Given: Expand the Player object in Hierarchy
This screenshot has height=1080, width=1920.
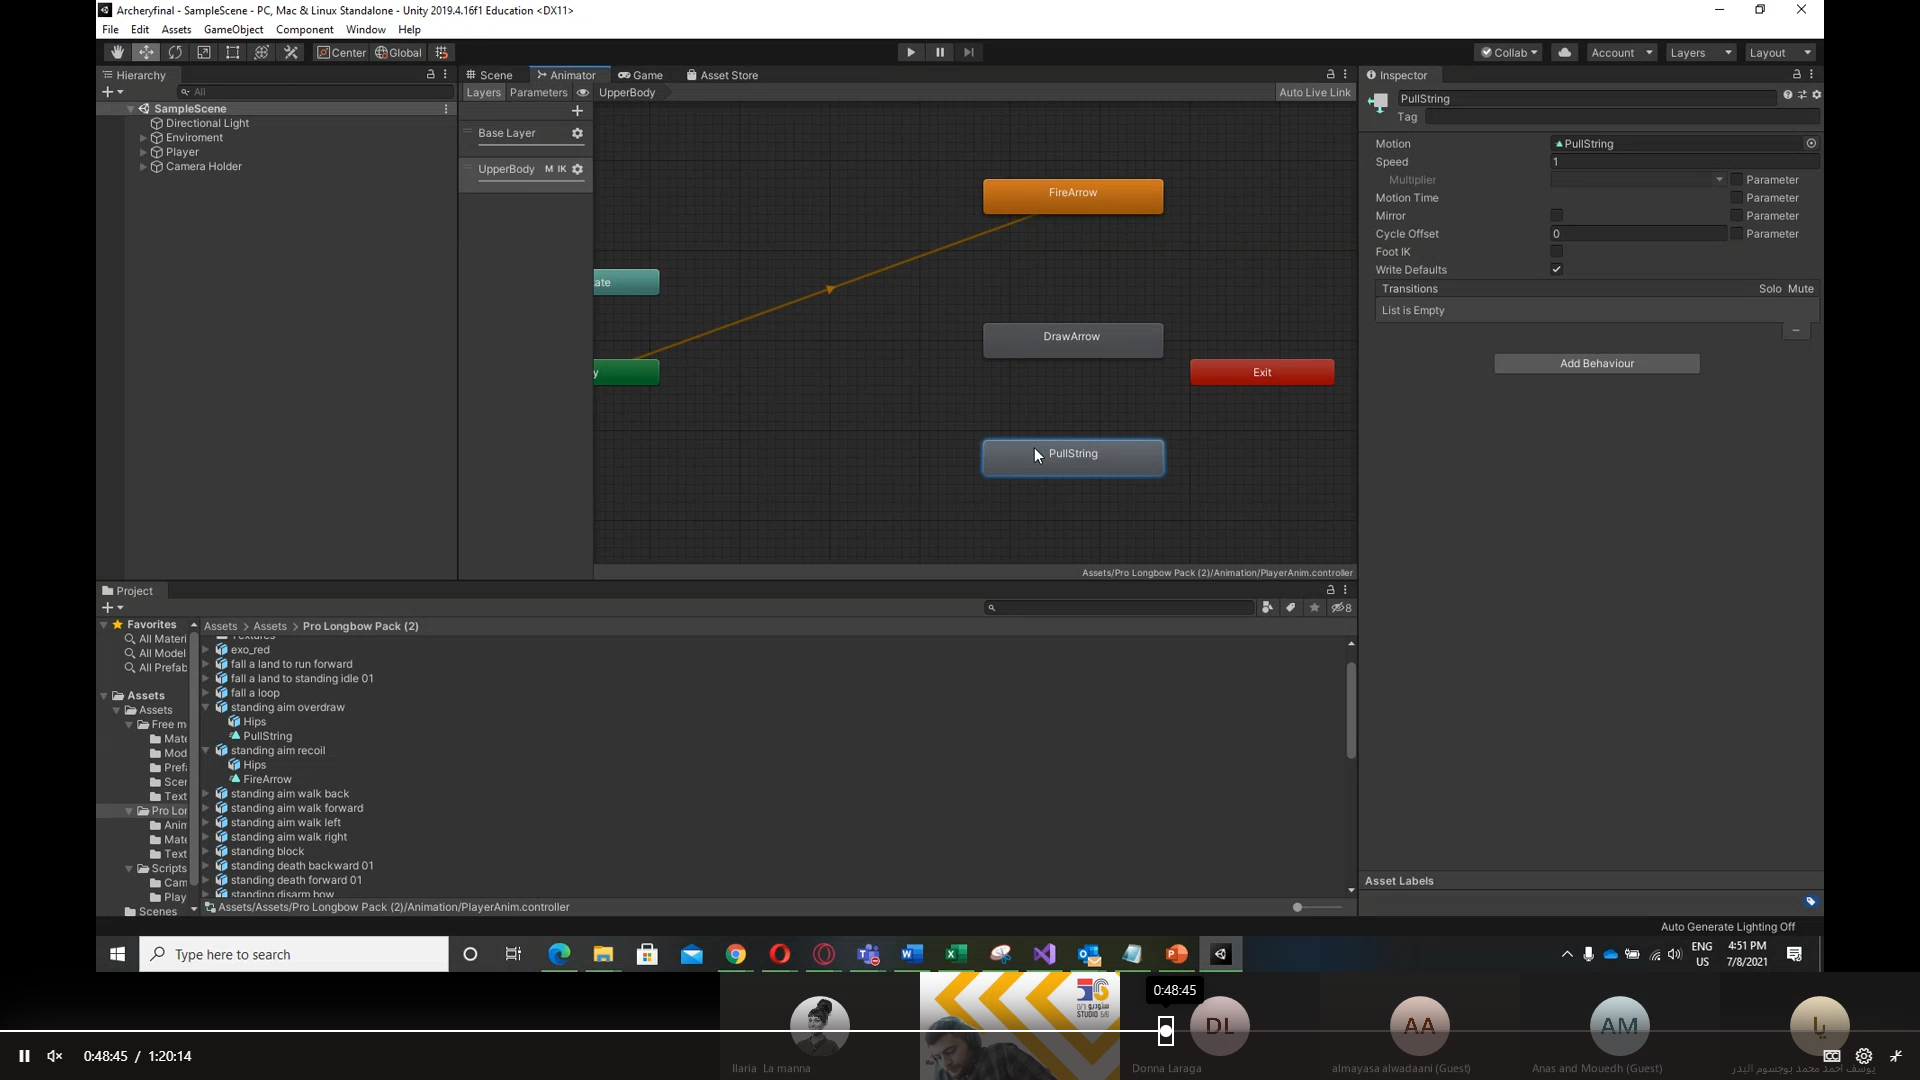Looking at the screenshot, I should pos(143,153).
